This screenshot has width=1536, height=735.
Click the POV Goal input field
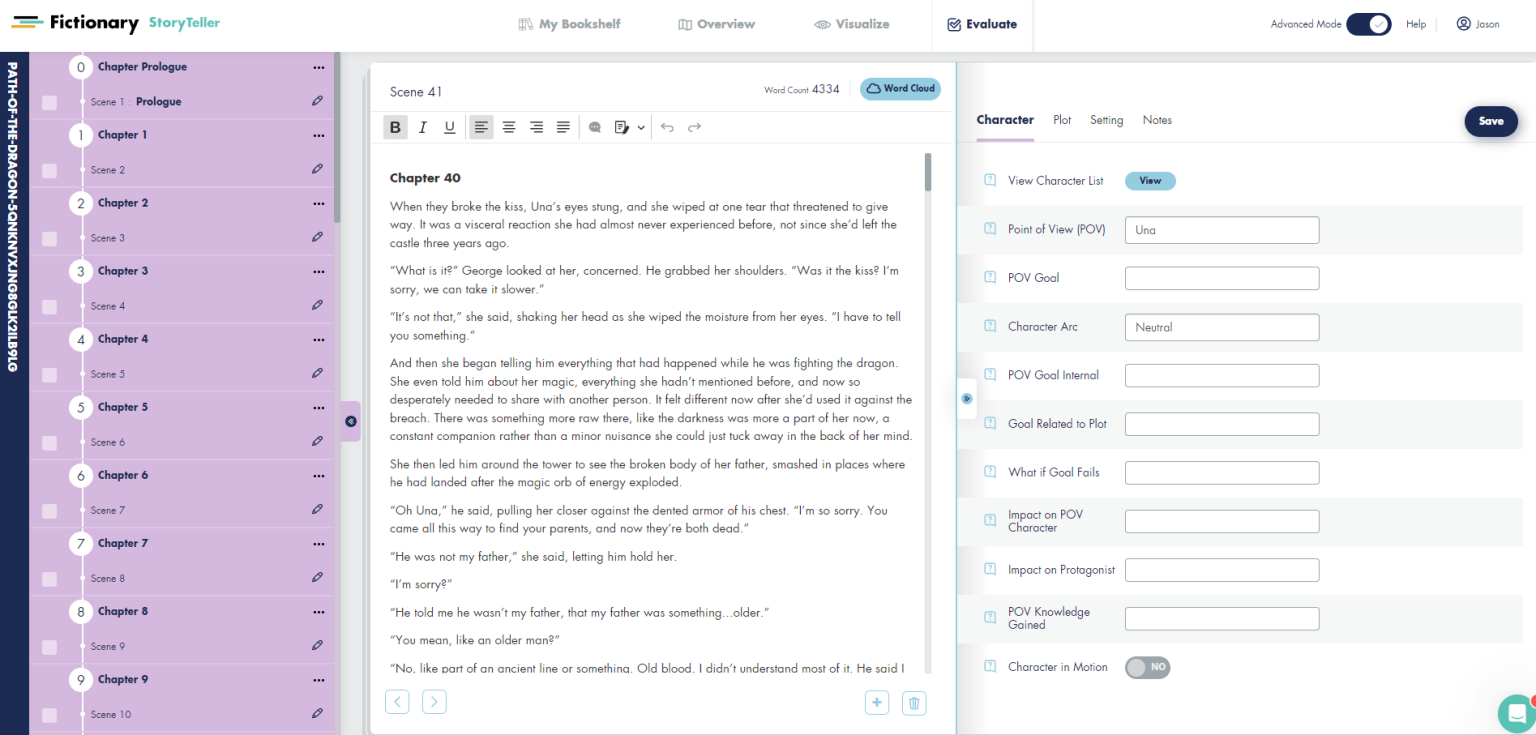tap(1221, 278)
